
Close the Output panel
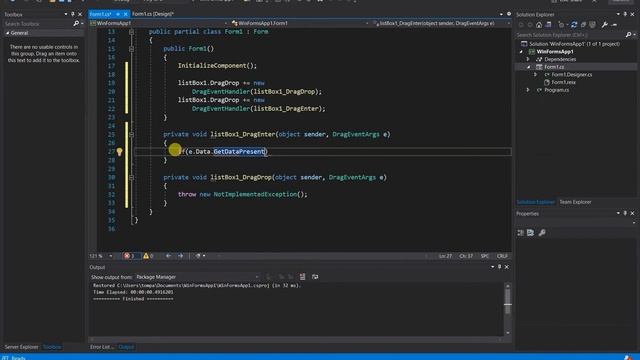(x=507, y=267)
